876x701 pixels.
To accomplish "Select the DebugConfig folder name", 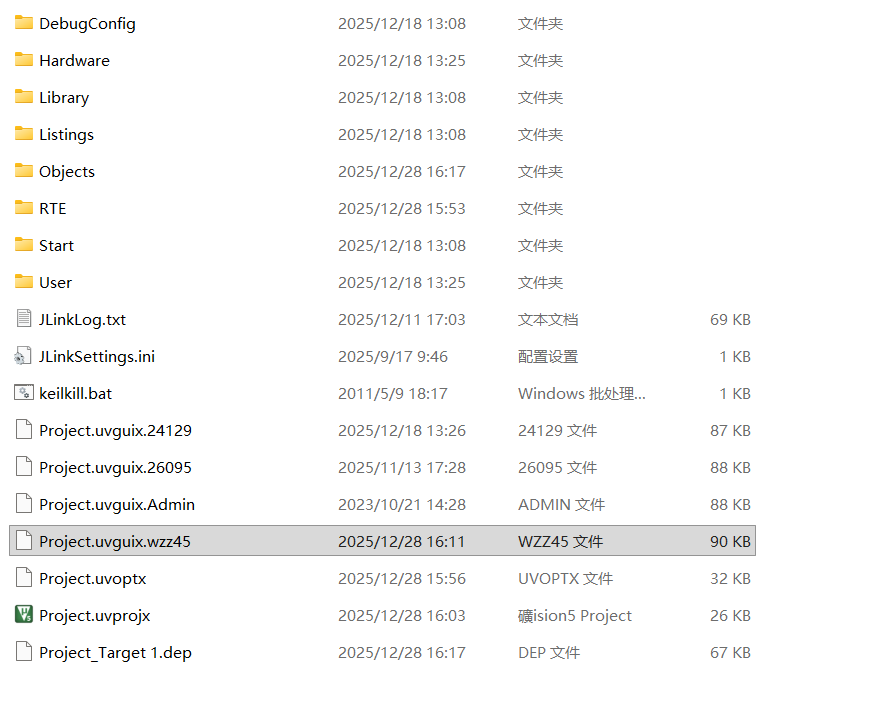I will (87, 24).
